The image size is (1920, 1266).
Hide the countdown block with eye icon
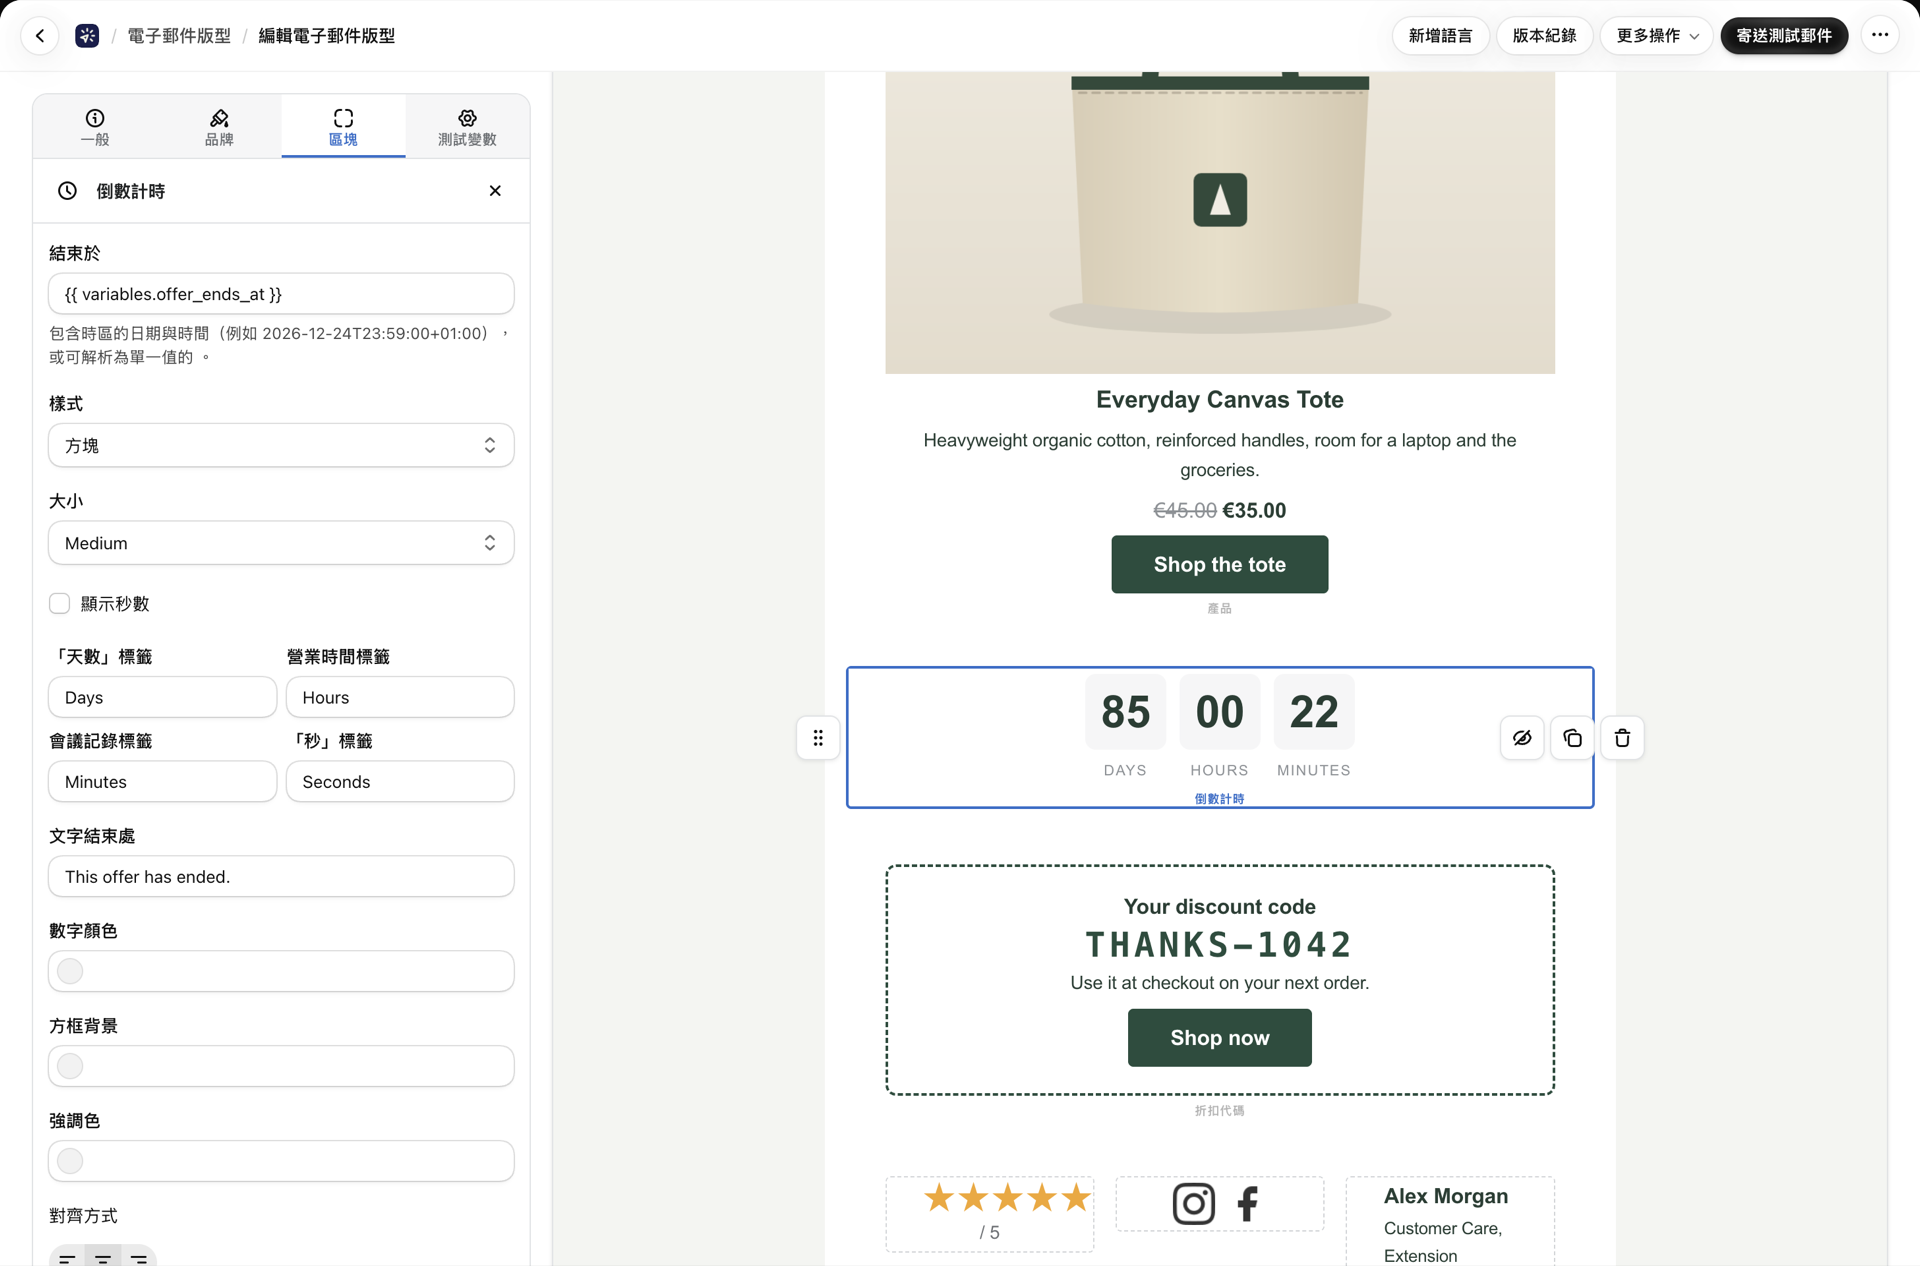pyautogui.click(x=1522, y=738)
